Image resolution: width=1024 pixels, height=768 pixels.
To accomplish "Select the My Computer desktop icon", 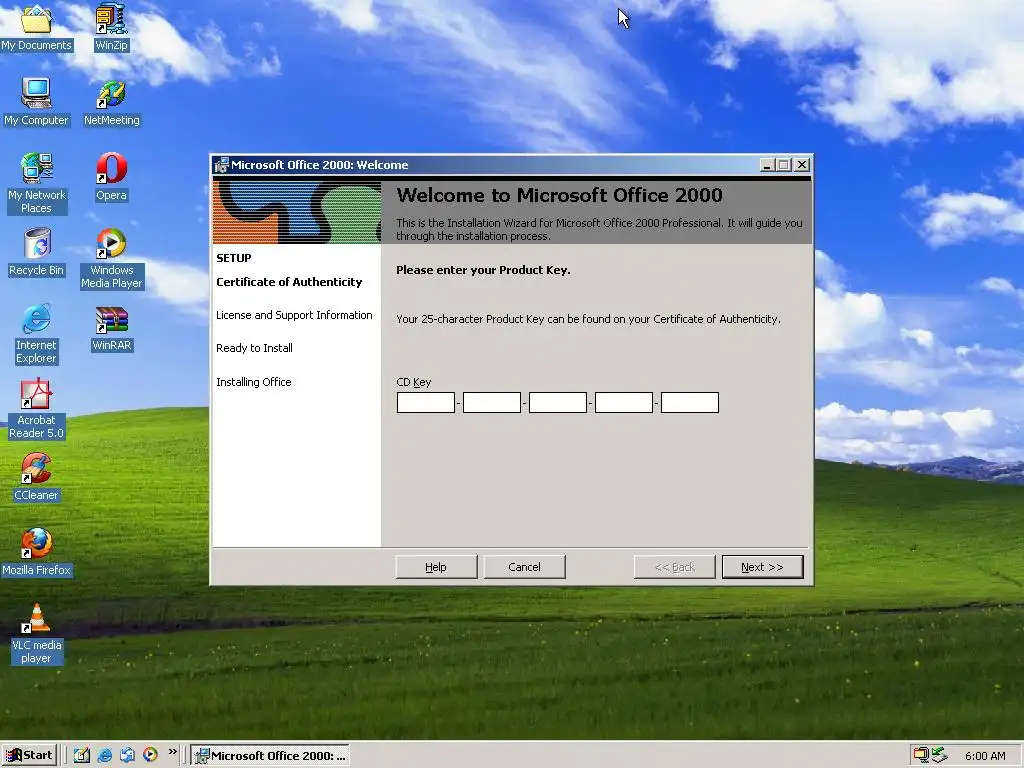I will tap(36, 102).
